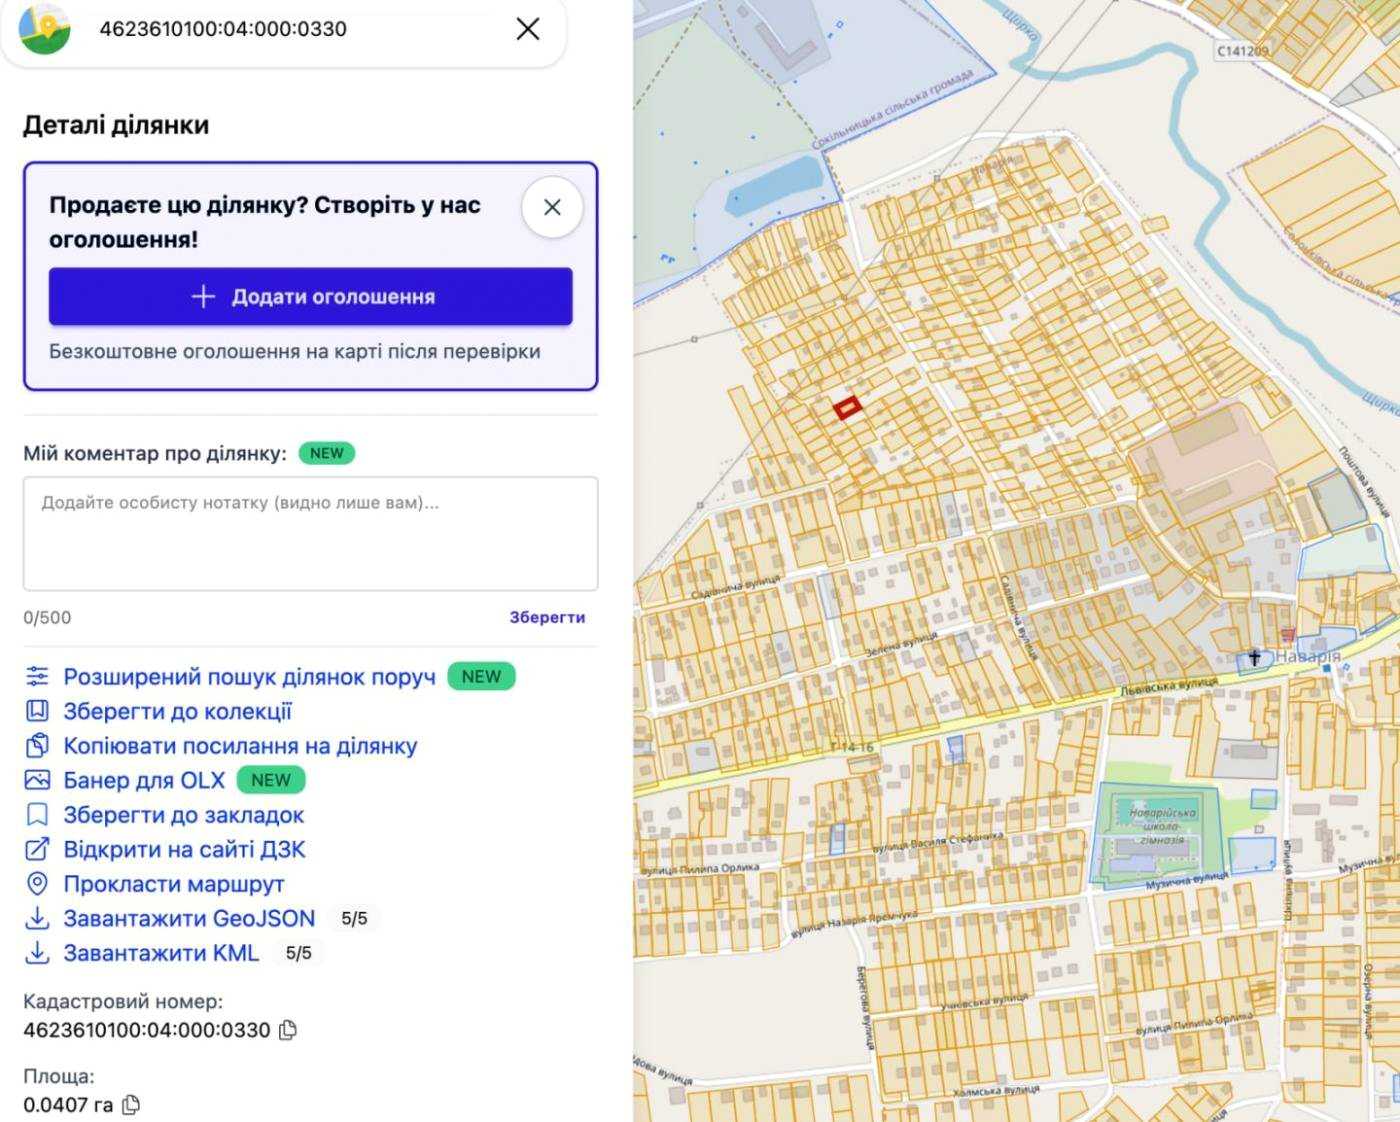Click the copy plot link icon
The width and height of the screenshot is (1400, 1122).
pos(37,746)
